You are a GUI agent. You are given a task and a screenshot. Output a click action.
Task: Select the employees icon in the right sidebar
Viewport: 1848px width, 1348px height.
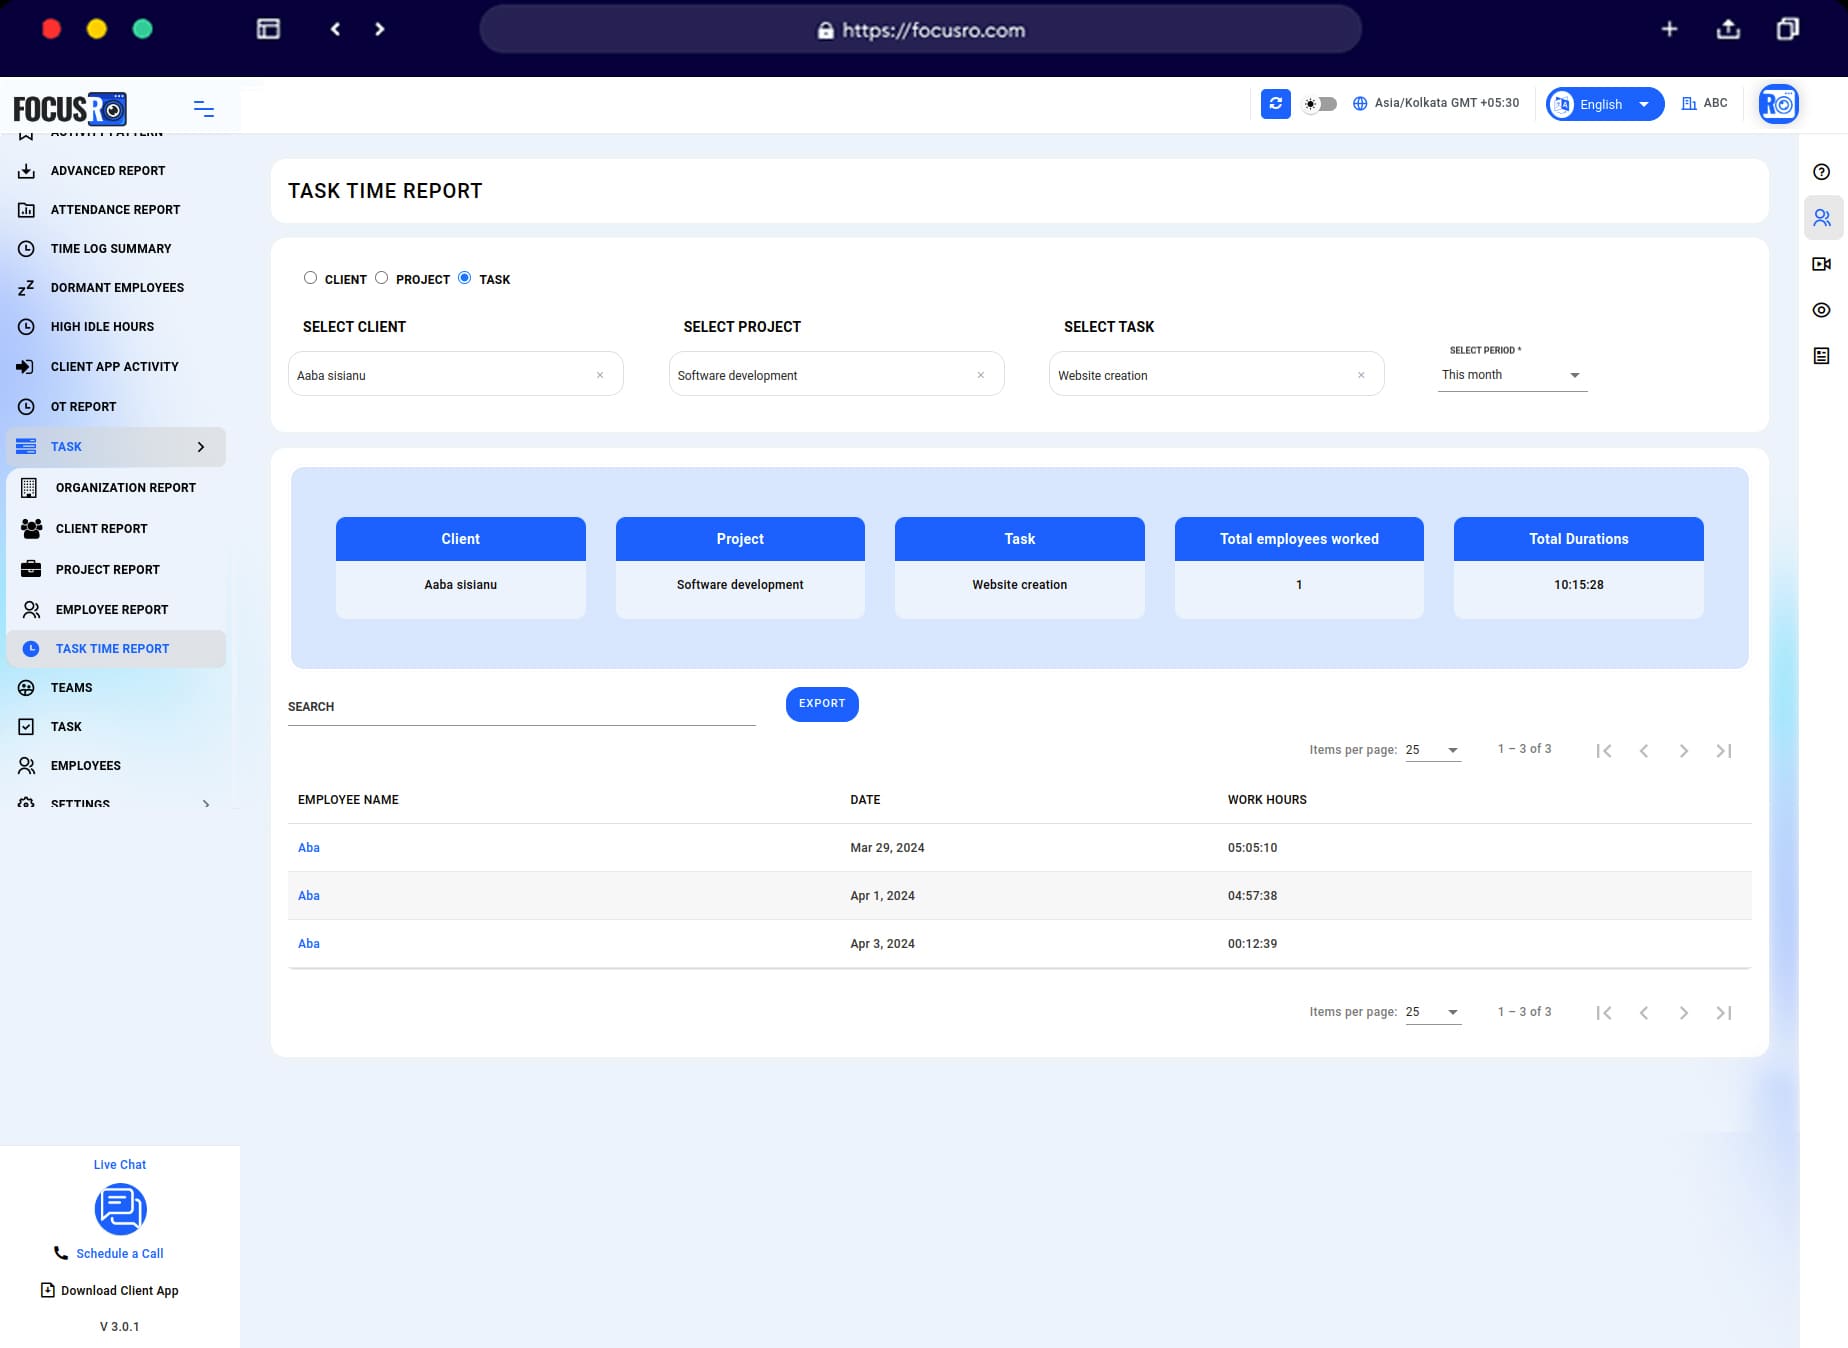[1822, 217]
